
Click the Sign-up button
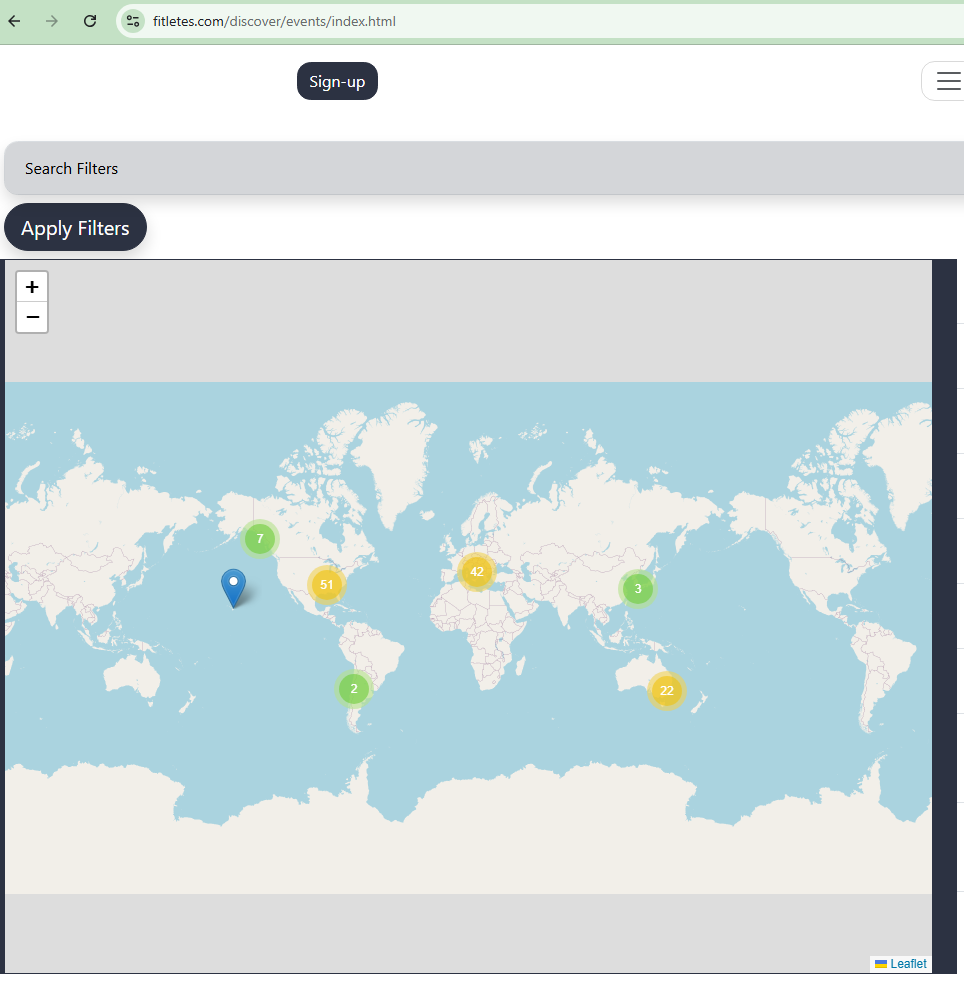tap(337, 81)
